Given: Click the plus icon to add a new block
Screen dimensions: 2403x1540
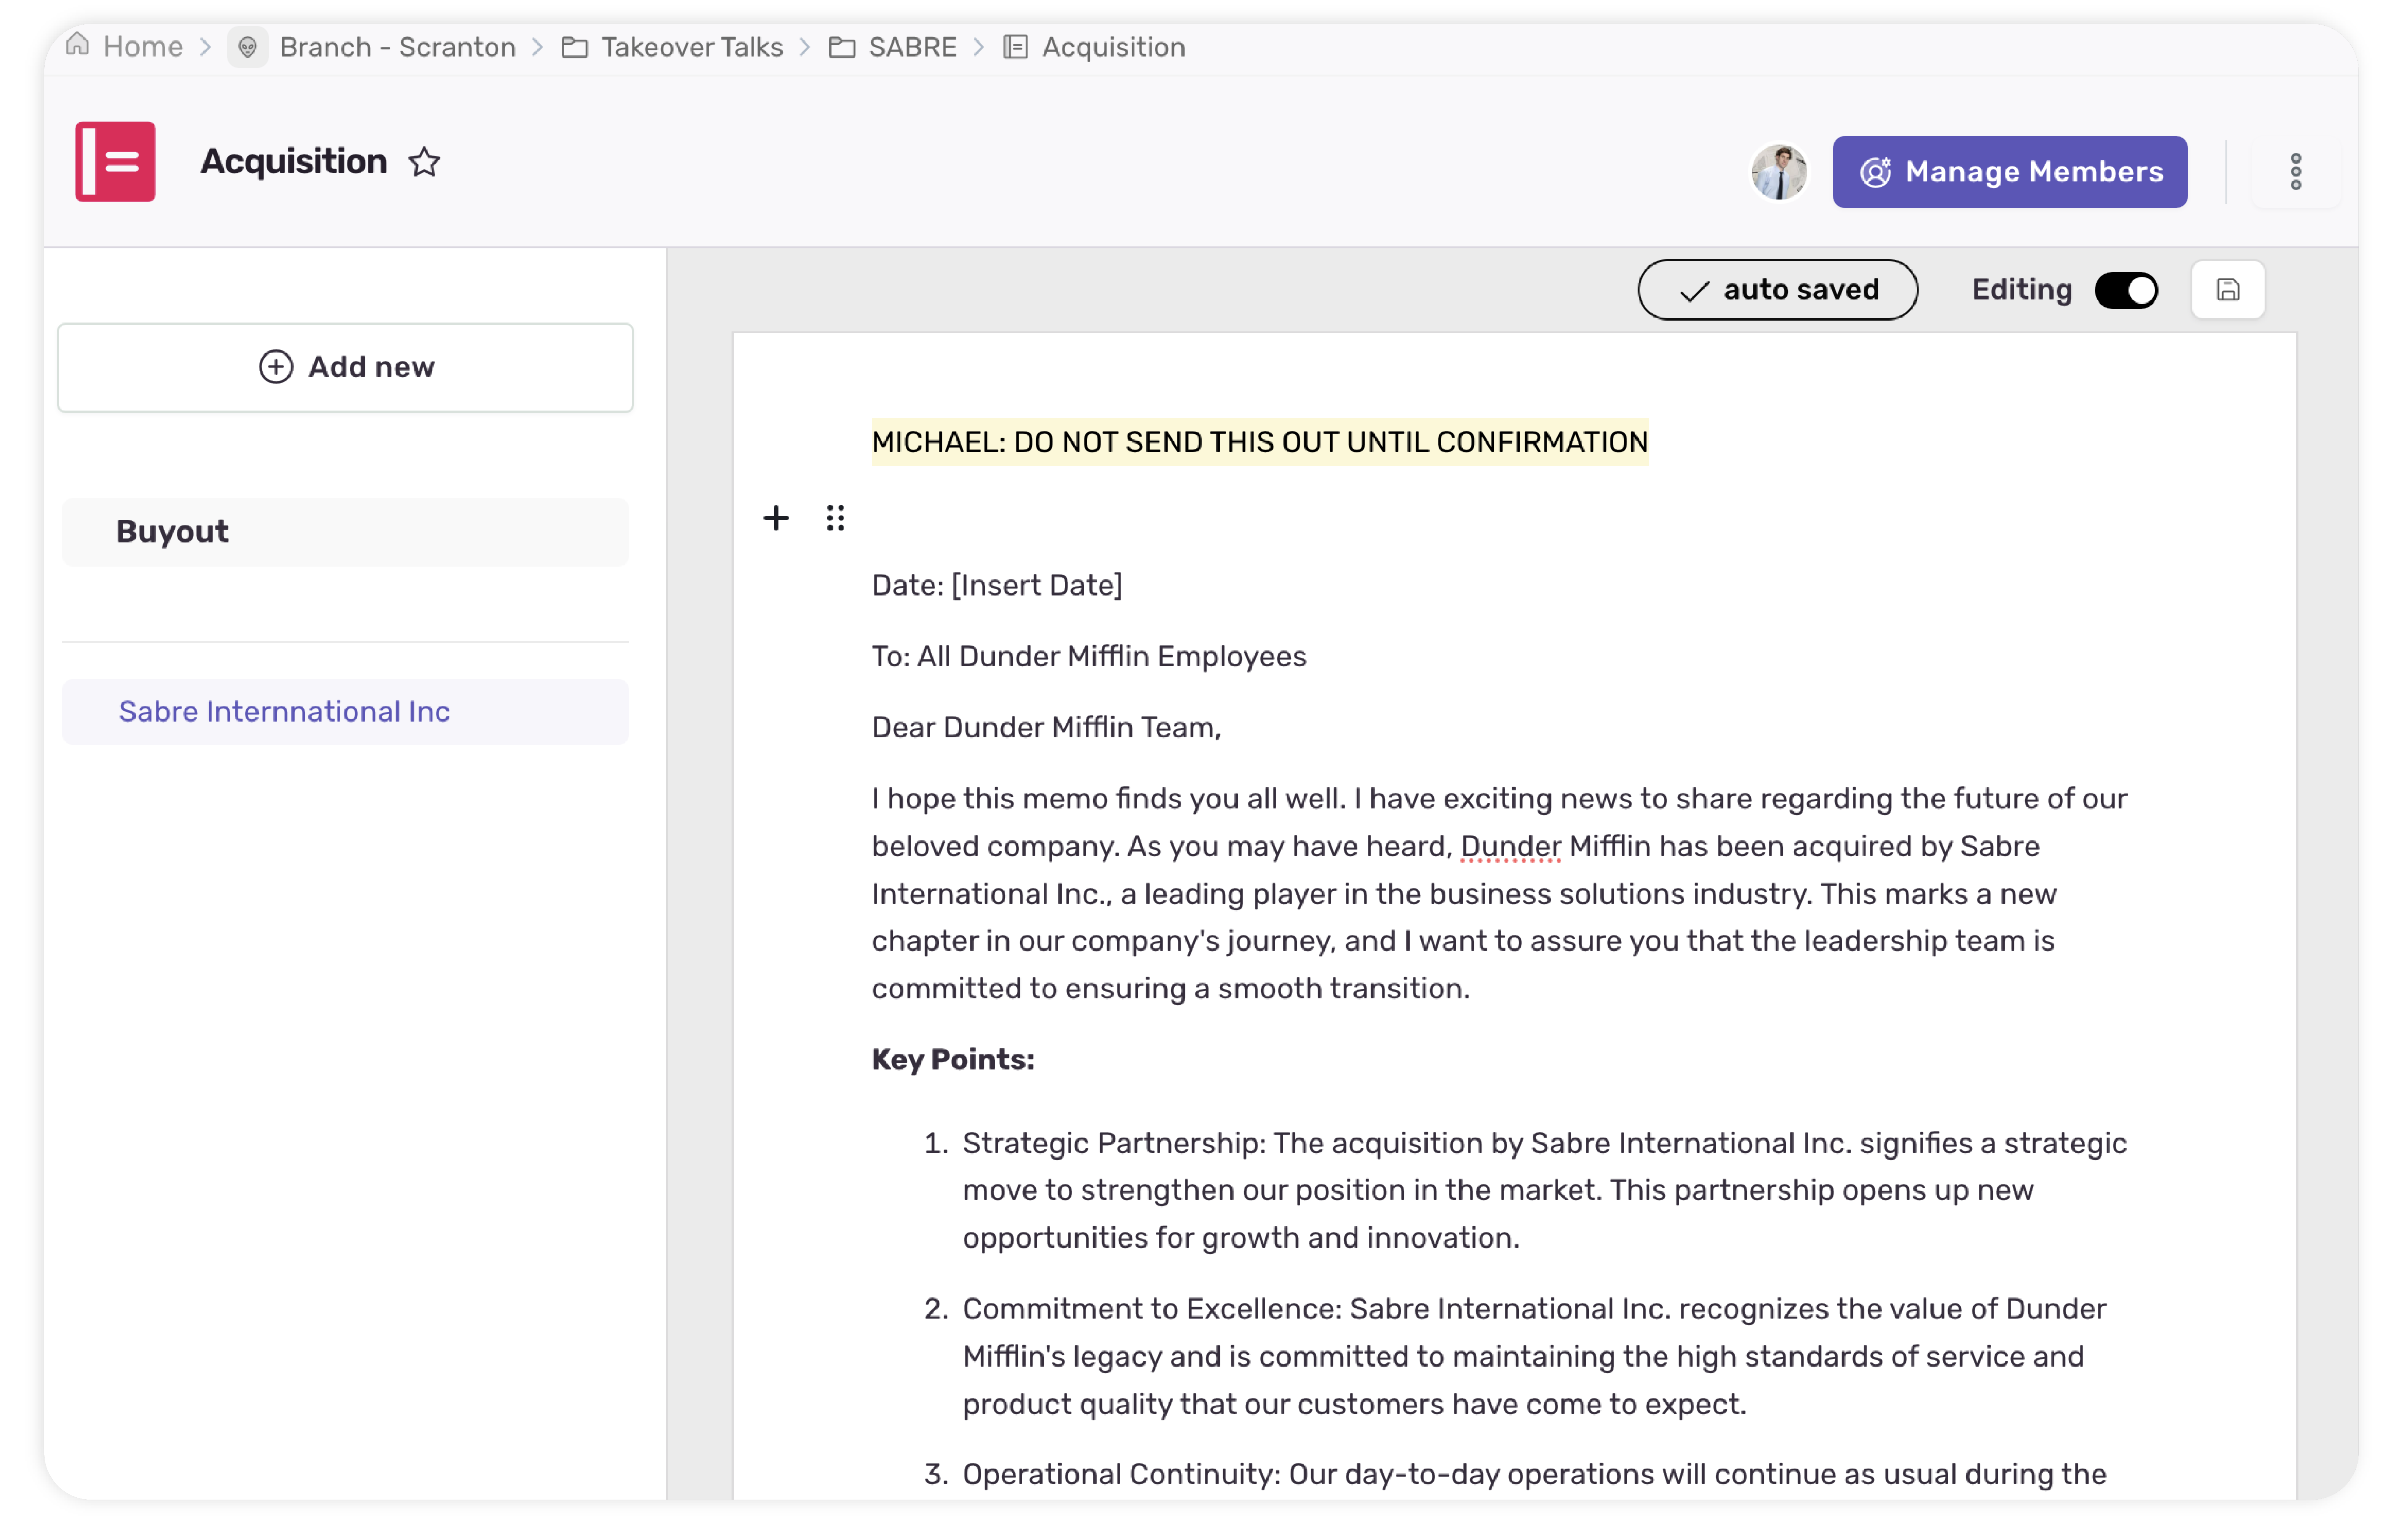Looking at the screenshot, I should pos(776,518).
